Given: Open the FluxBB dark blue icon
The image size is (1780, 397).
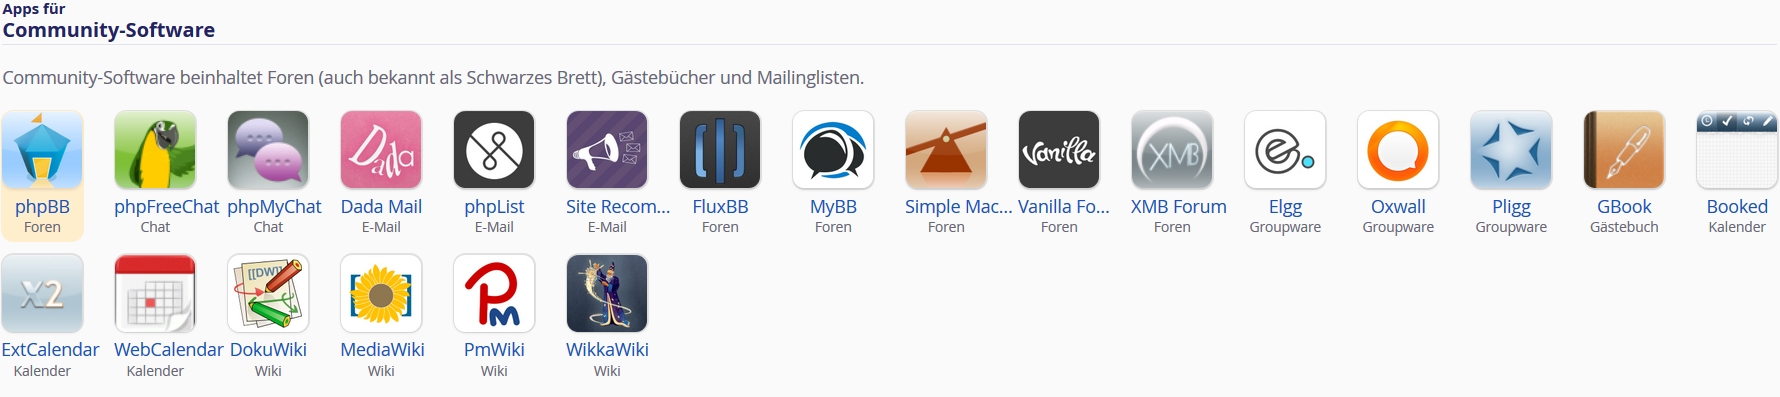Looking at the screenshot, I should 720,150.
